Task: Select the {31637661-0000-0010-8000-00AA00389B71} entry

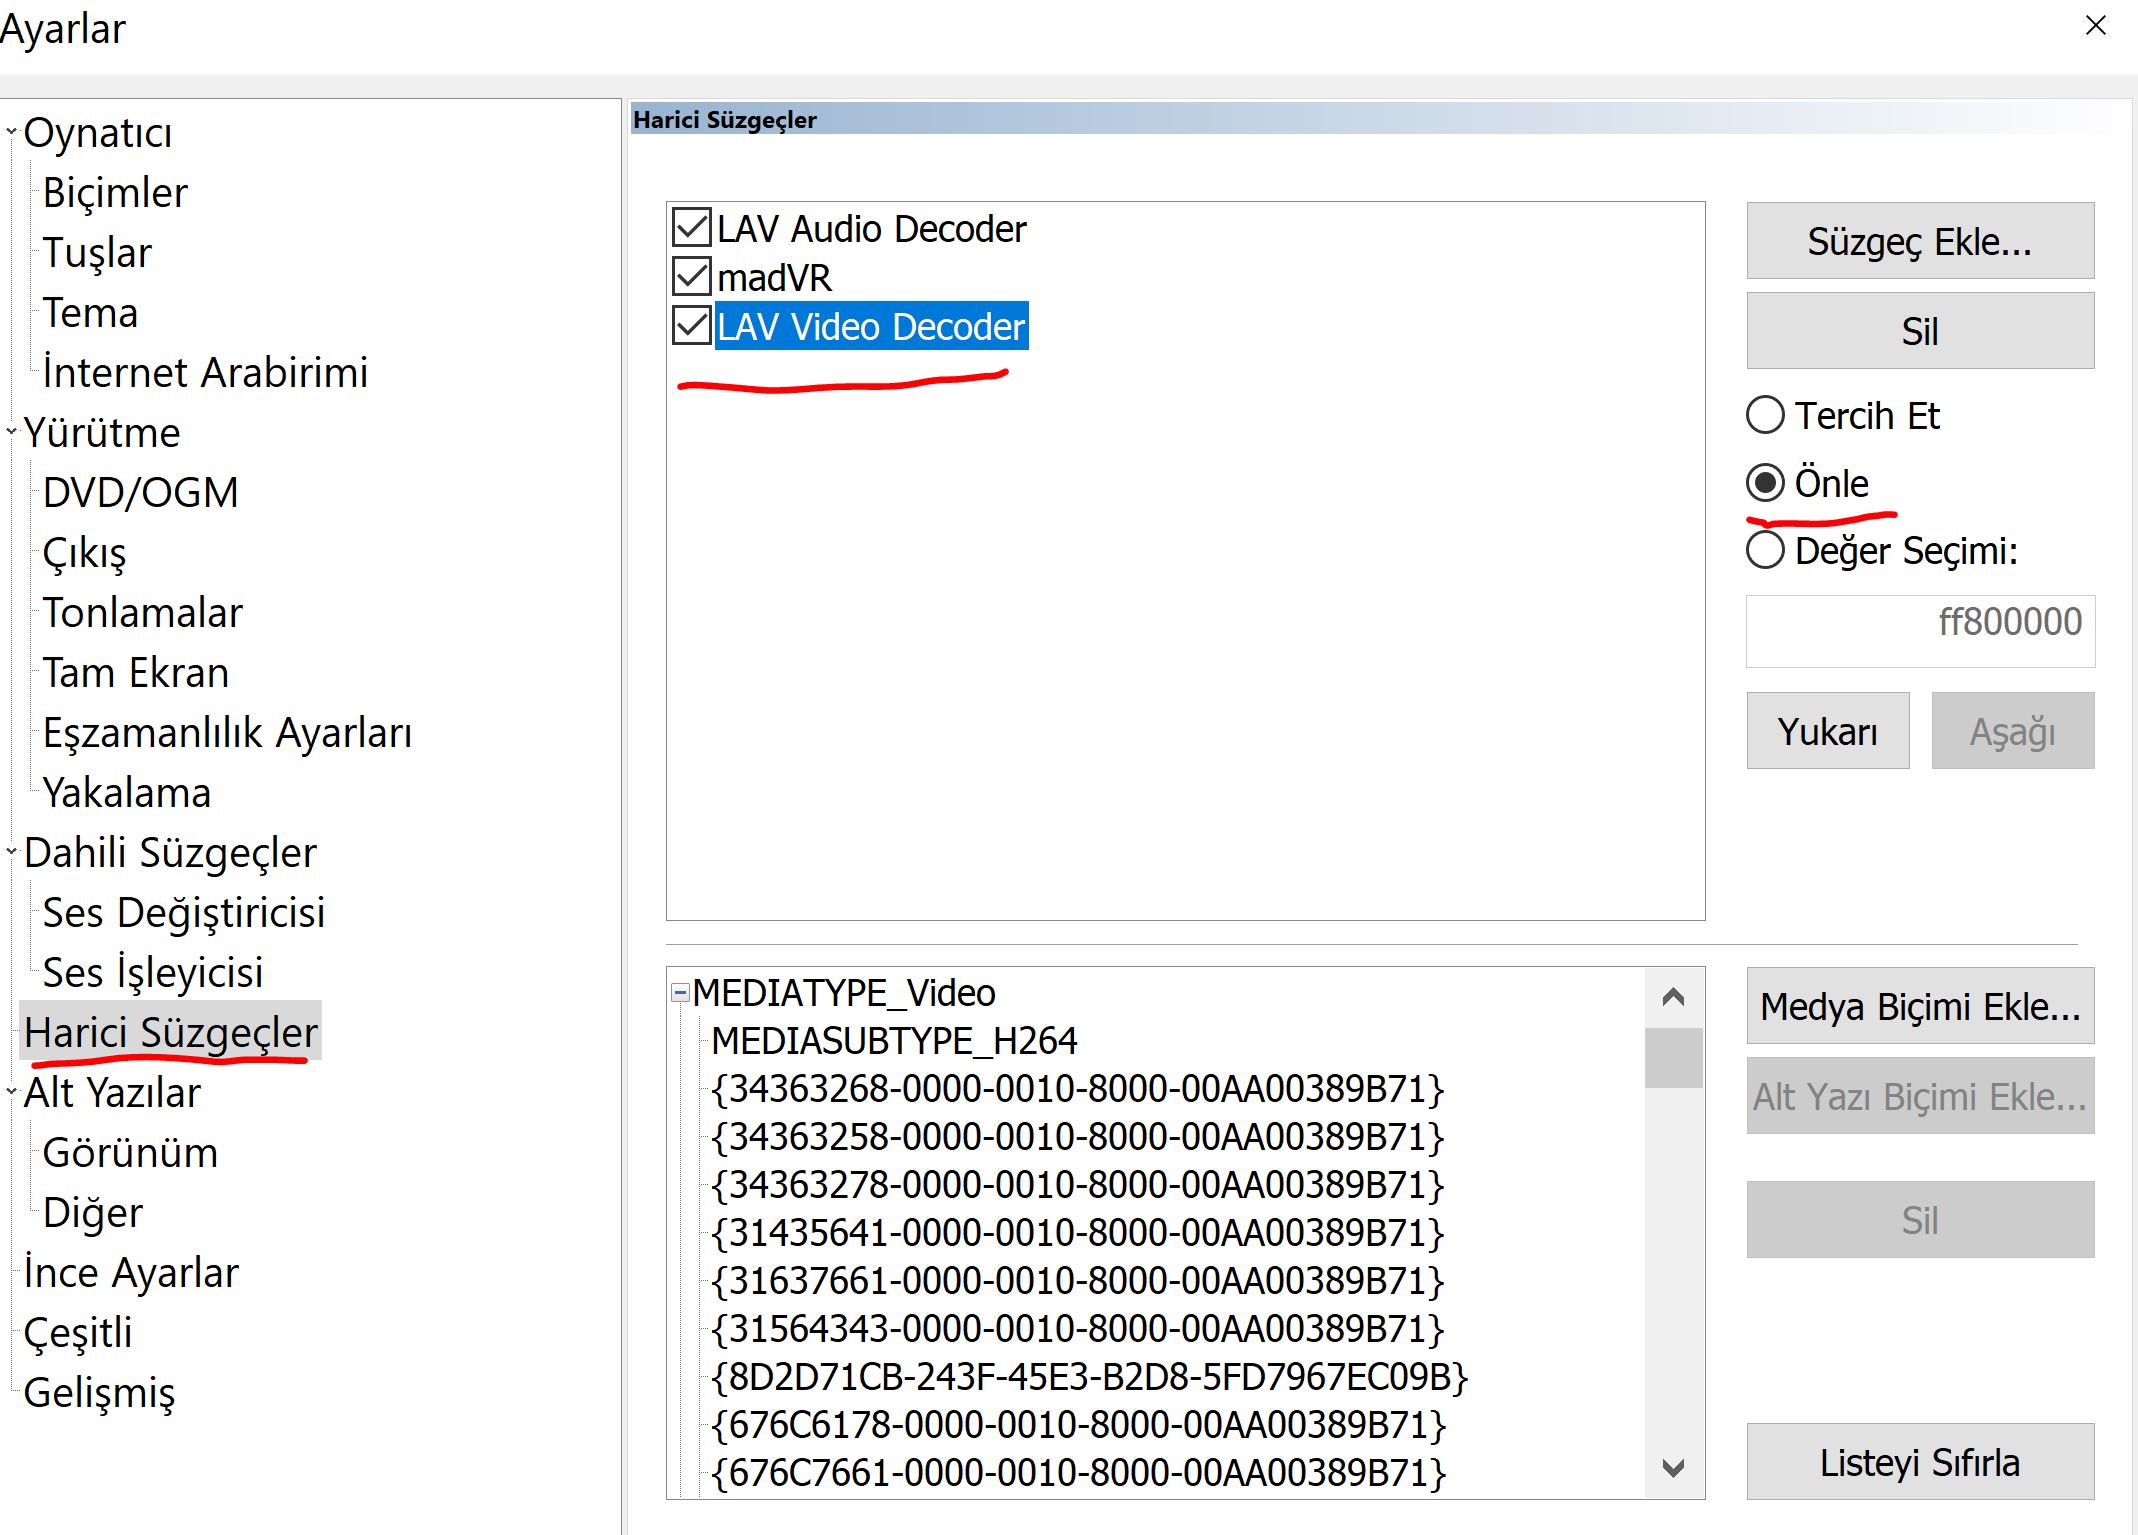Action: (1077, 1280)
